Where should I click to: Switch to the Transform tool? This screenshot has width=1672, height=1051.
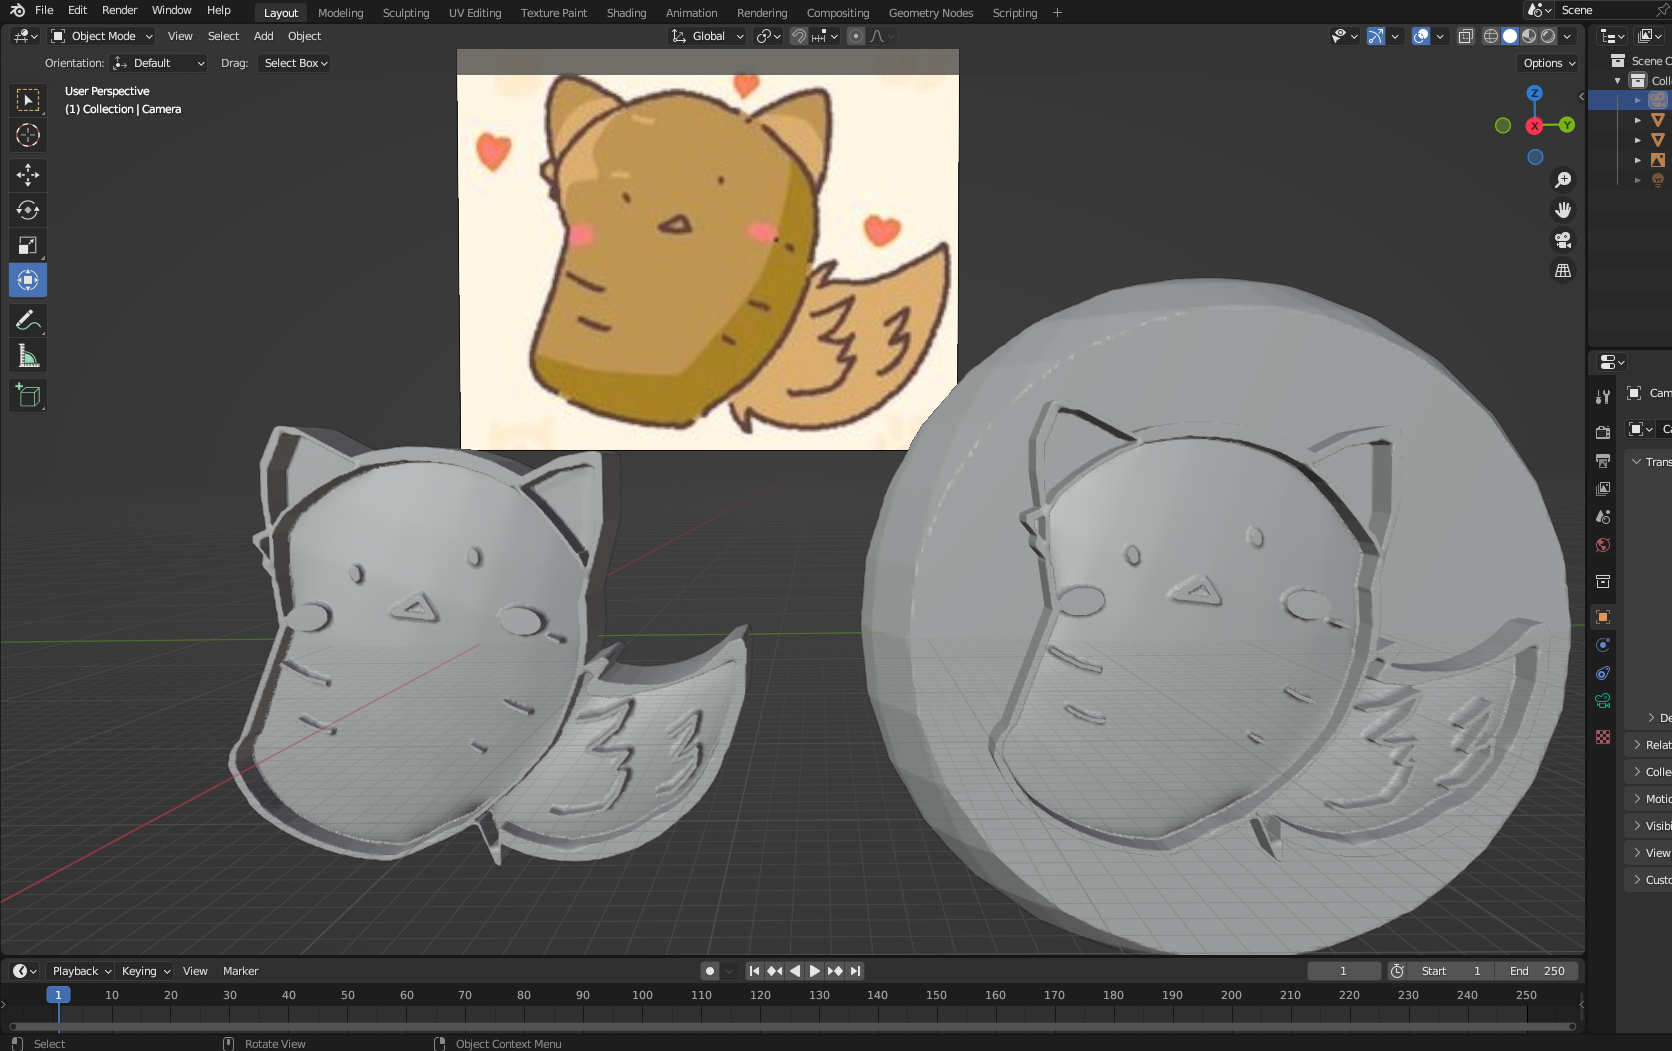[x=28, y=280]
